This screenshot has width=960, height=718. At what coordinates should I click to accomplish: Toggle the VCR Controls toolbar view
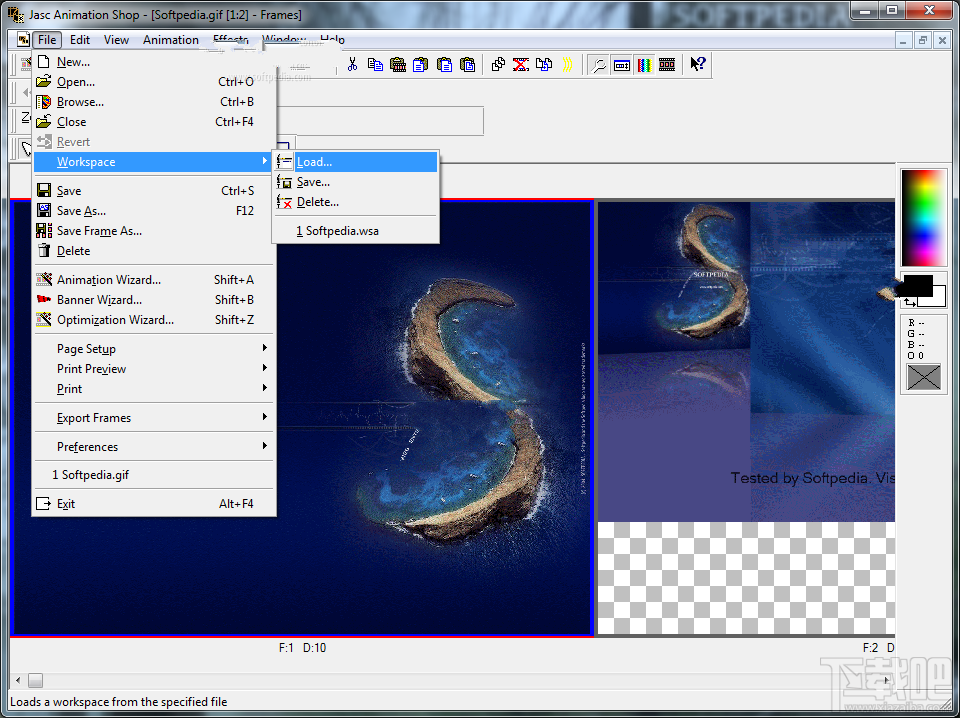click(x=622, y=64)
